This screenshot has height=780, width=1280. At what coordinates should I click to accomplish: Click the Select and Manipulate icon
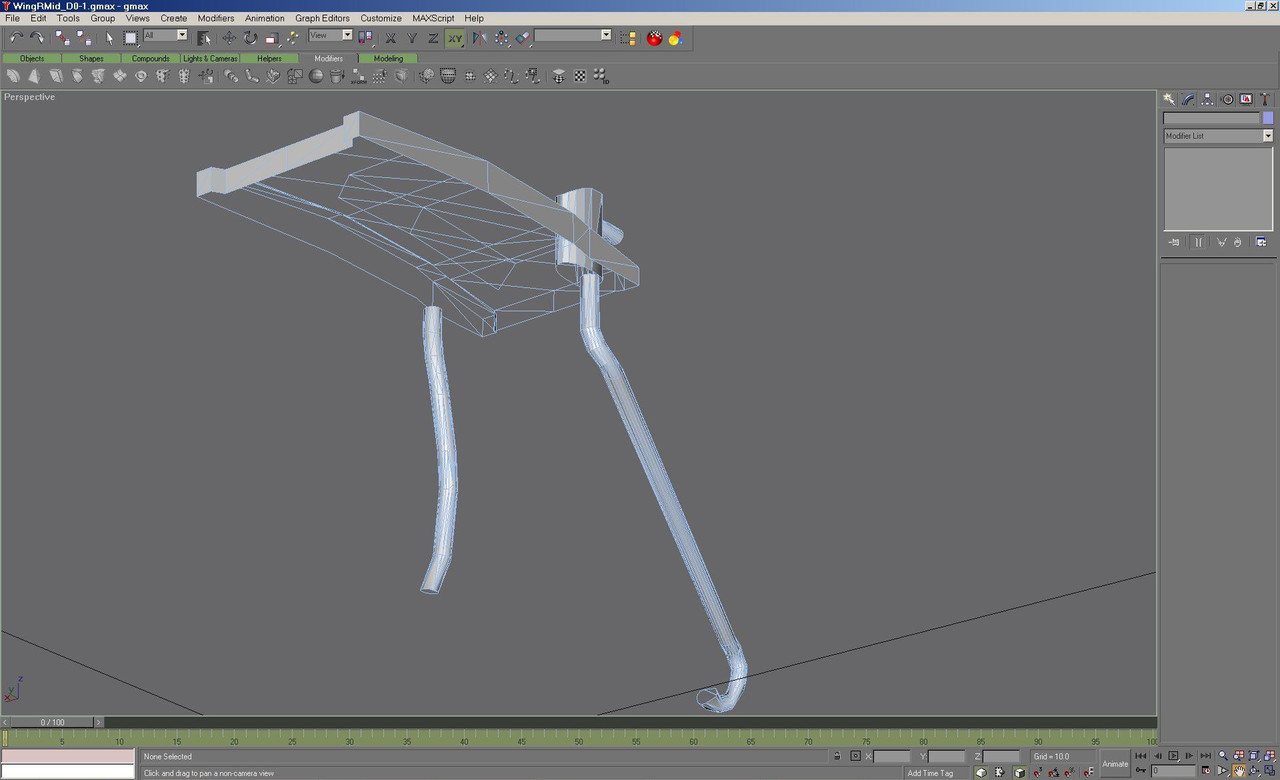pyautogui.click(x=292, y=38)
